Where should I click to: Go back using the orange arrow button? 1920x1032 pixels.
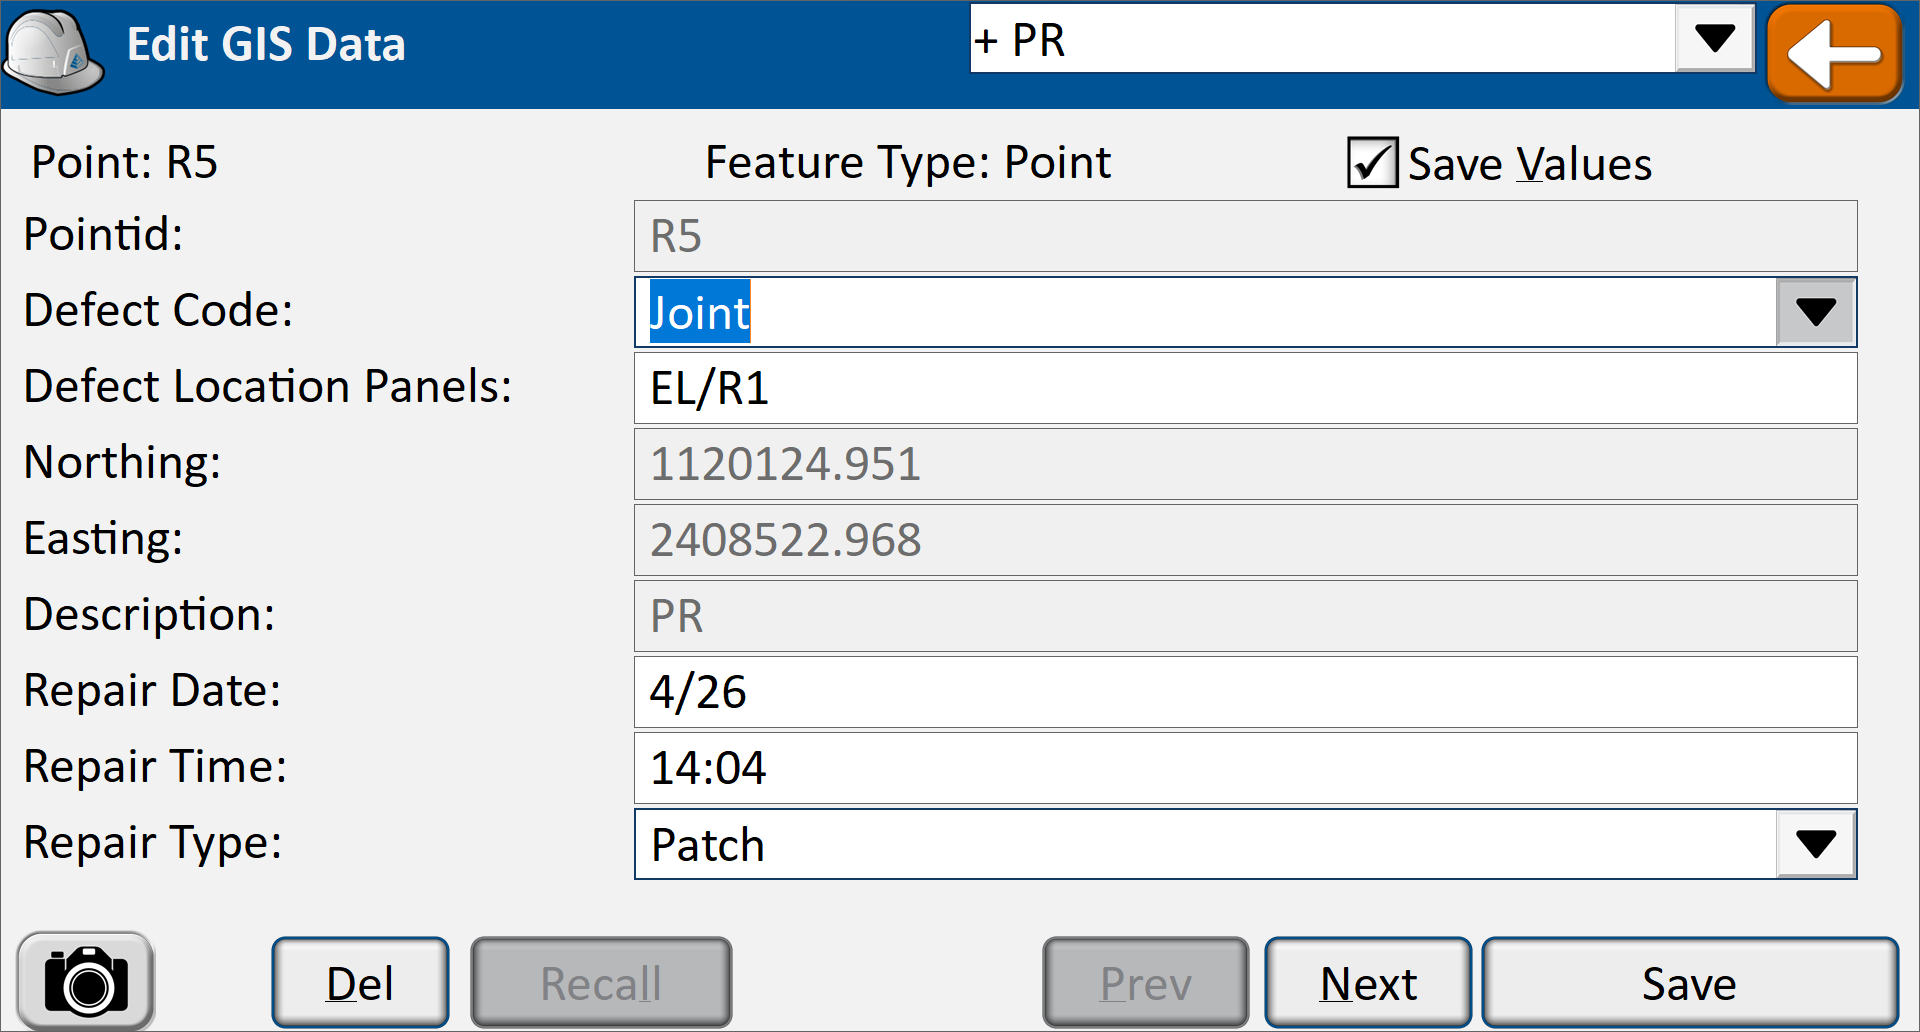(x=1835, y=54)
